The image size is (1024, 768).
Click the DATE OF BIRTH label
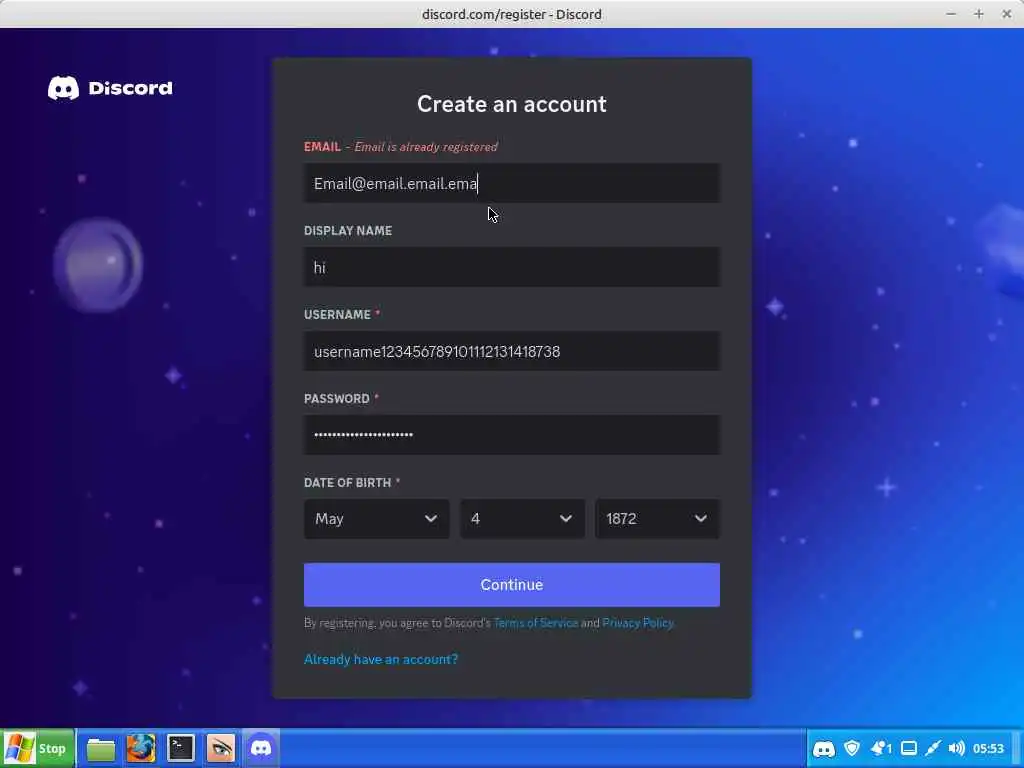347,483
